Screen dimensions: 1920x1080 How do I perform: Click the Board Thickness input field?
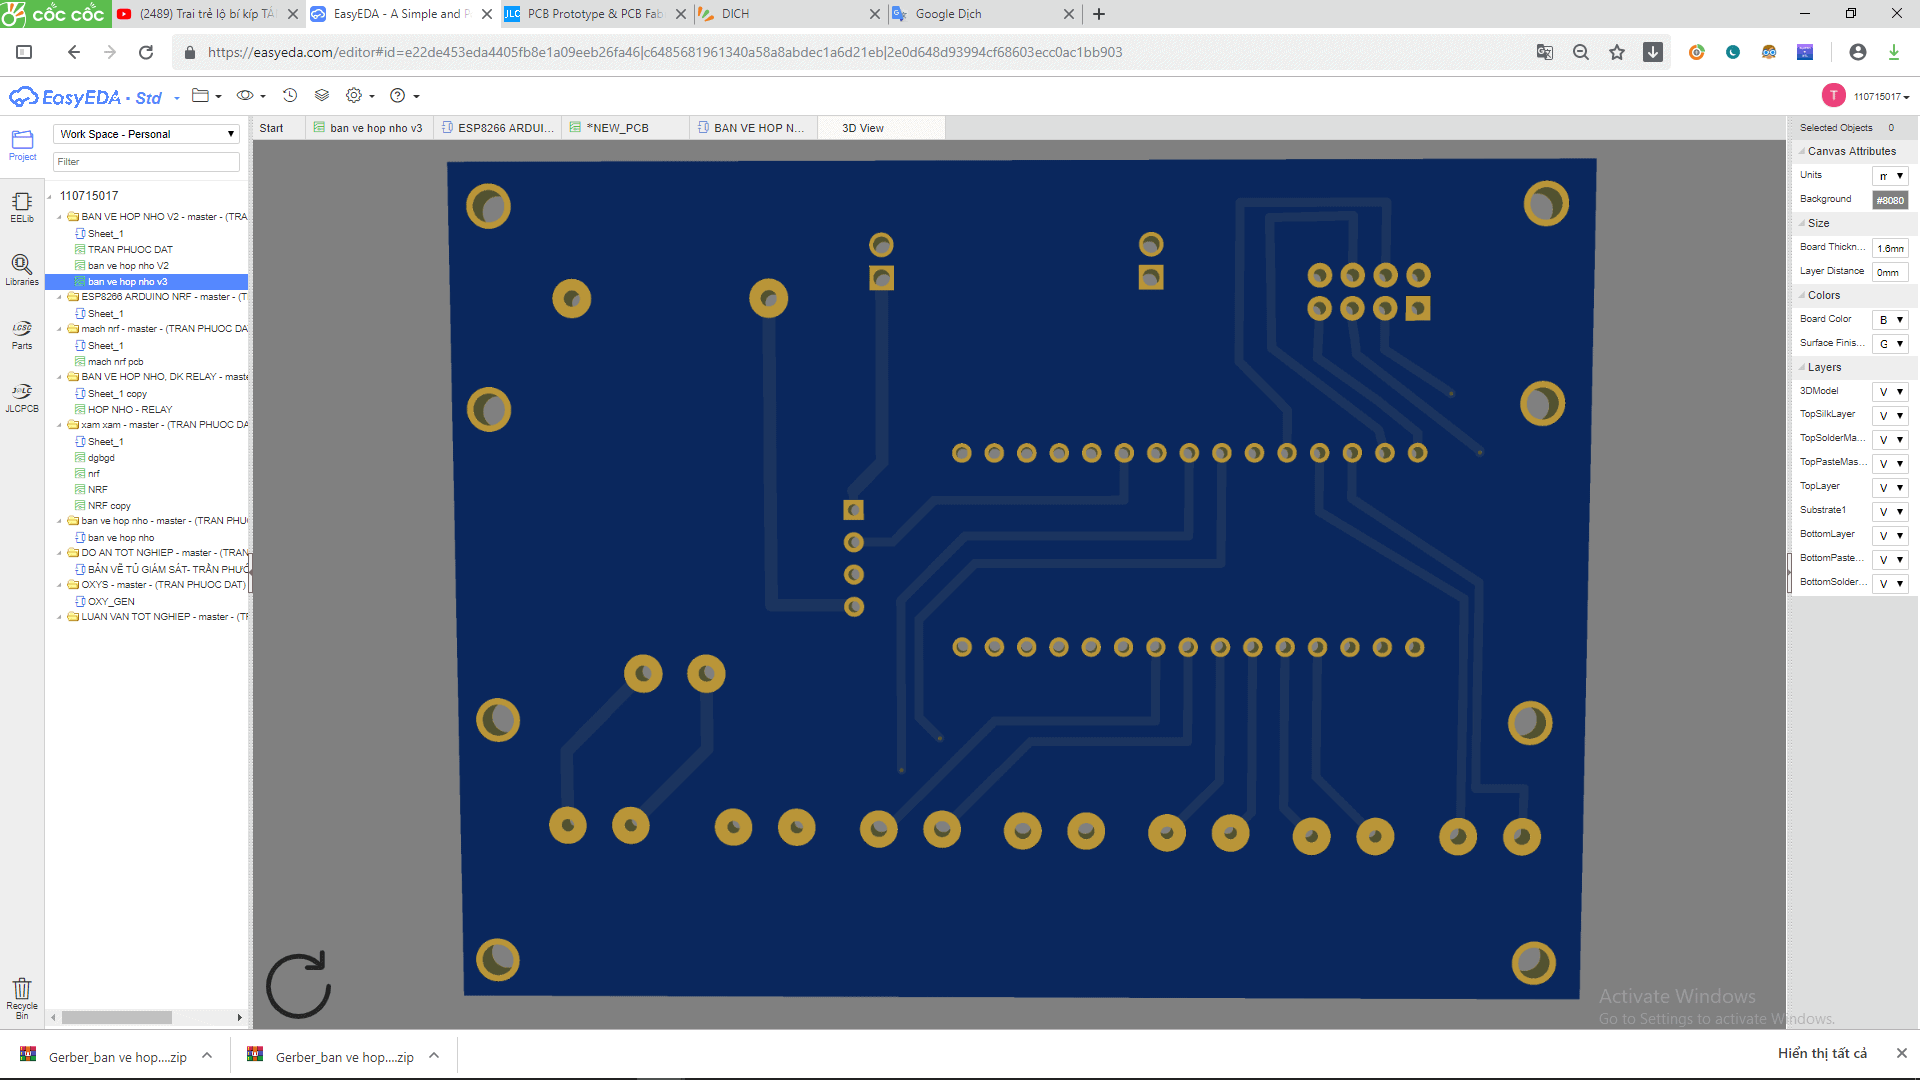[1890, 248]
